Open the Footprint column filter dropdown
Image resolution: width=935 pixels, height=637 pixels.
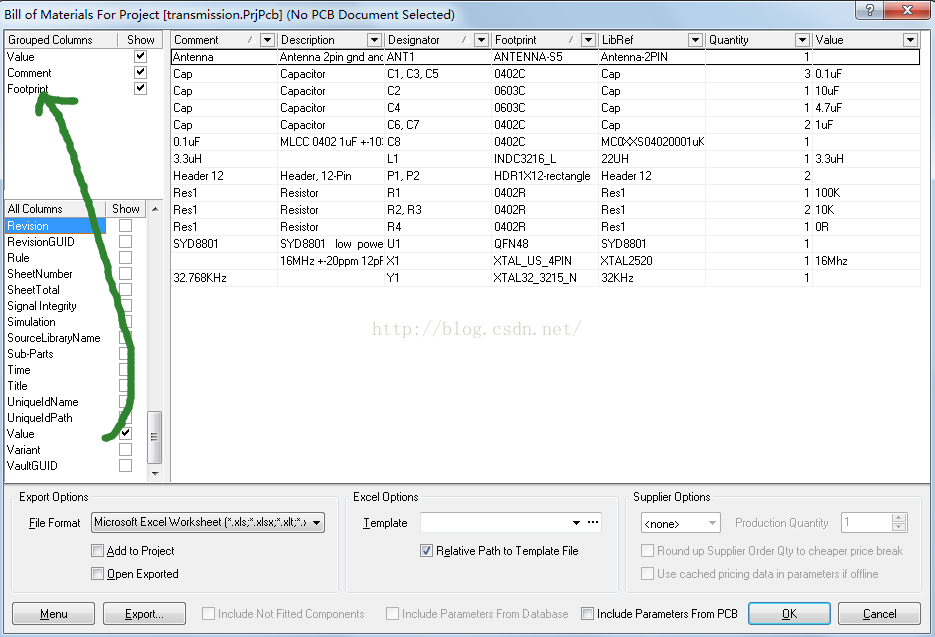coord(588,40)
